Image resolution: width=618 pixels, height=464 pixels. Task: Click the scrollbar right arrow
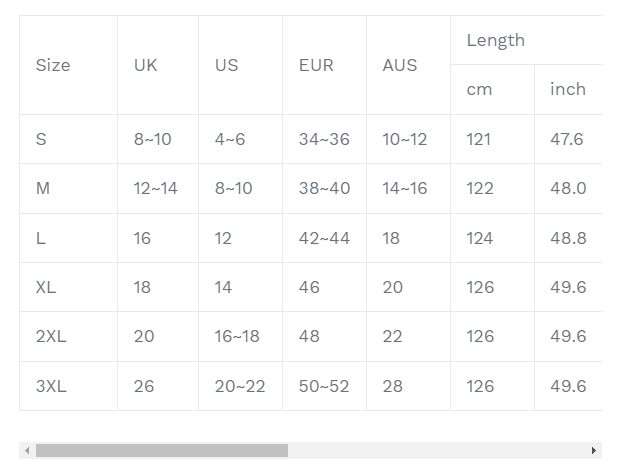pos(594,450)
